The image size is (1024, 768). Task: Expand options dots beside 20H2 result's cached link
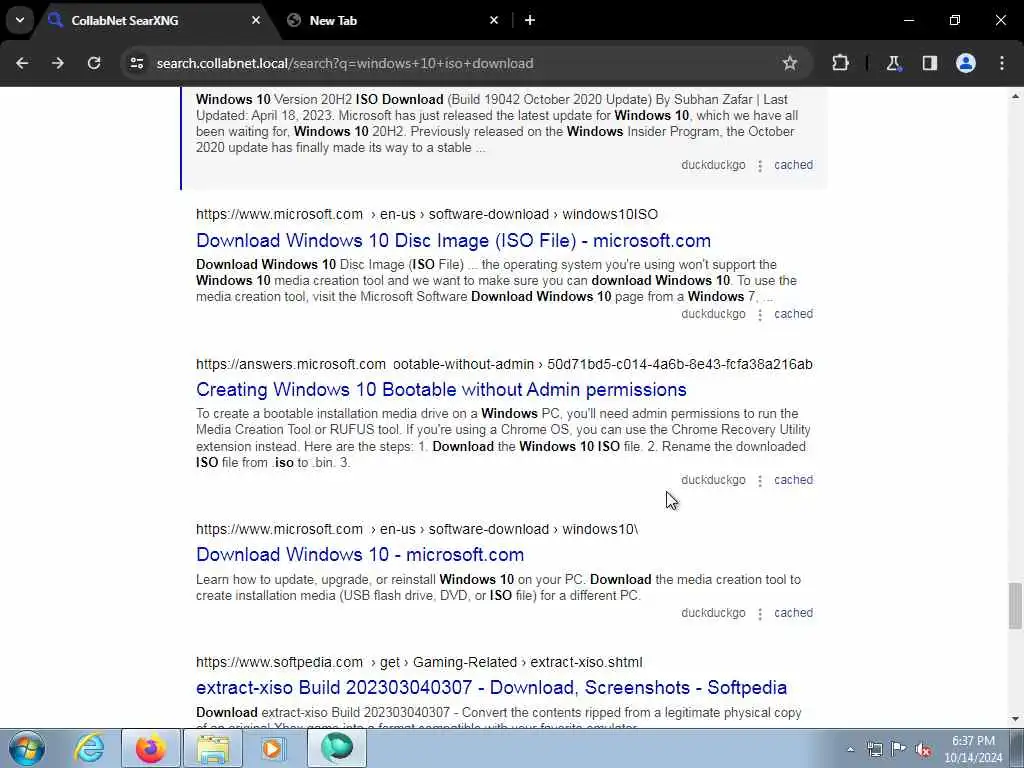(760, 166)
